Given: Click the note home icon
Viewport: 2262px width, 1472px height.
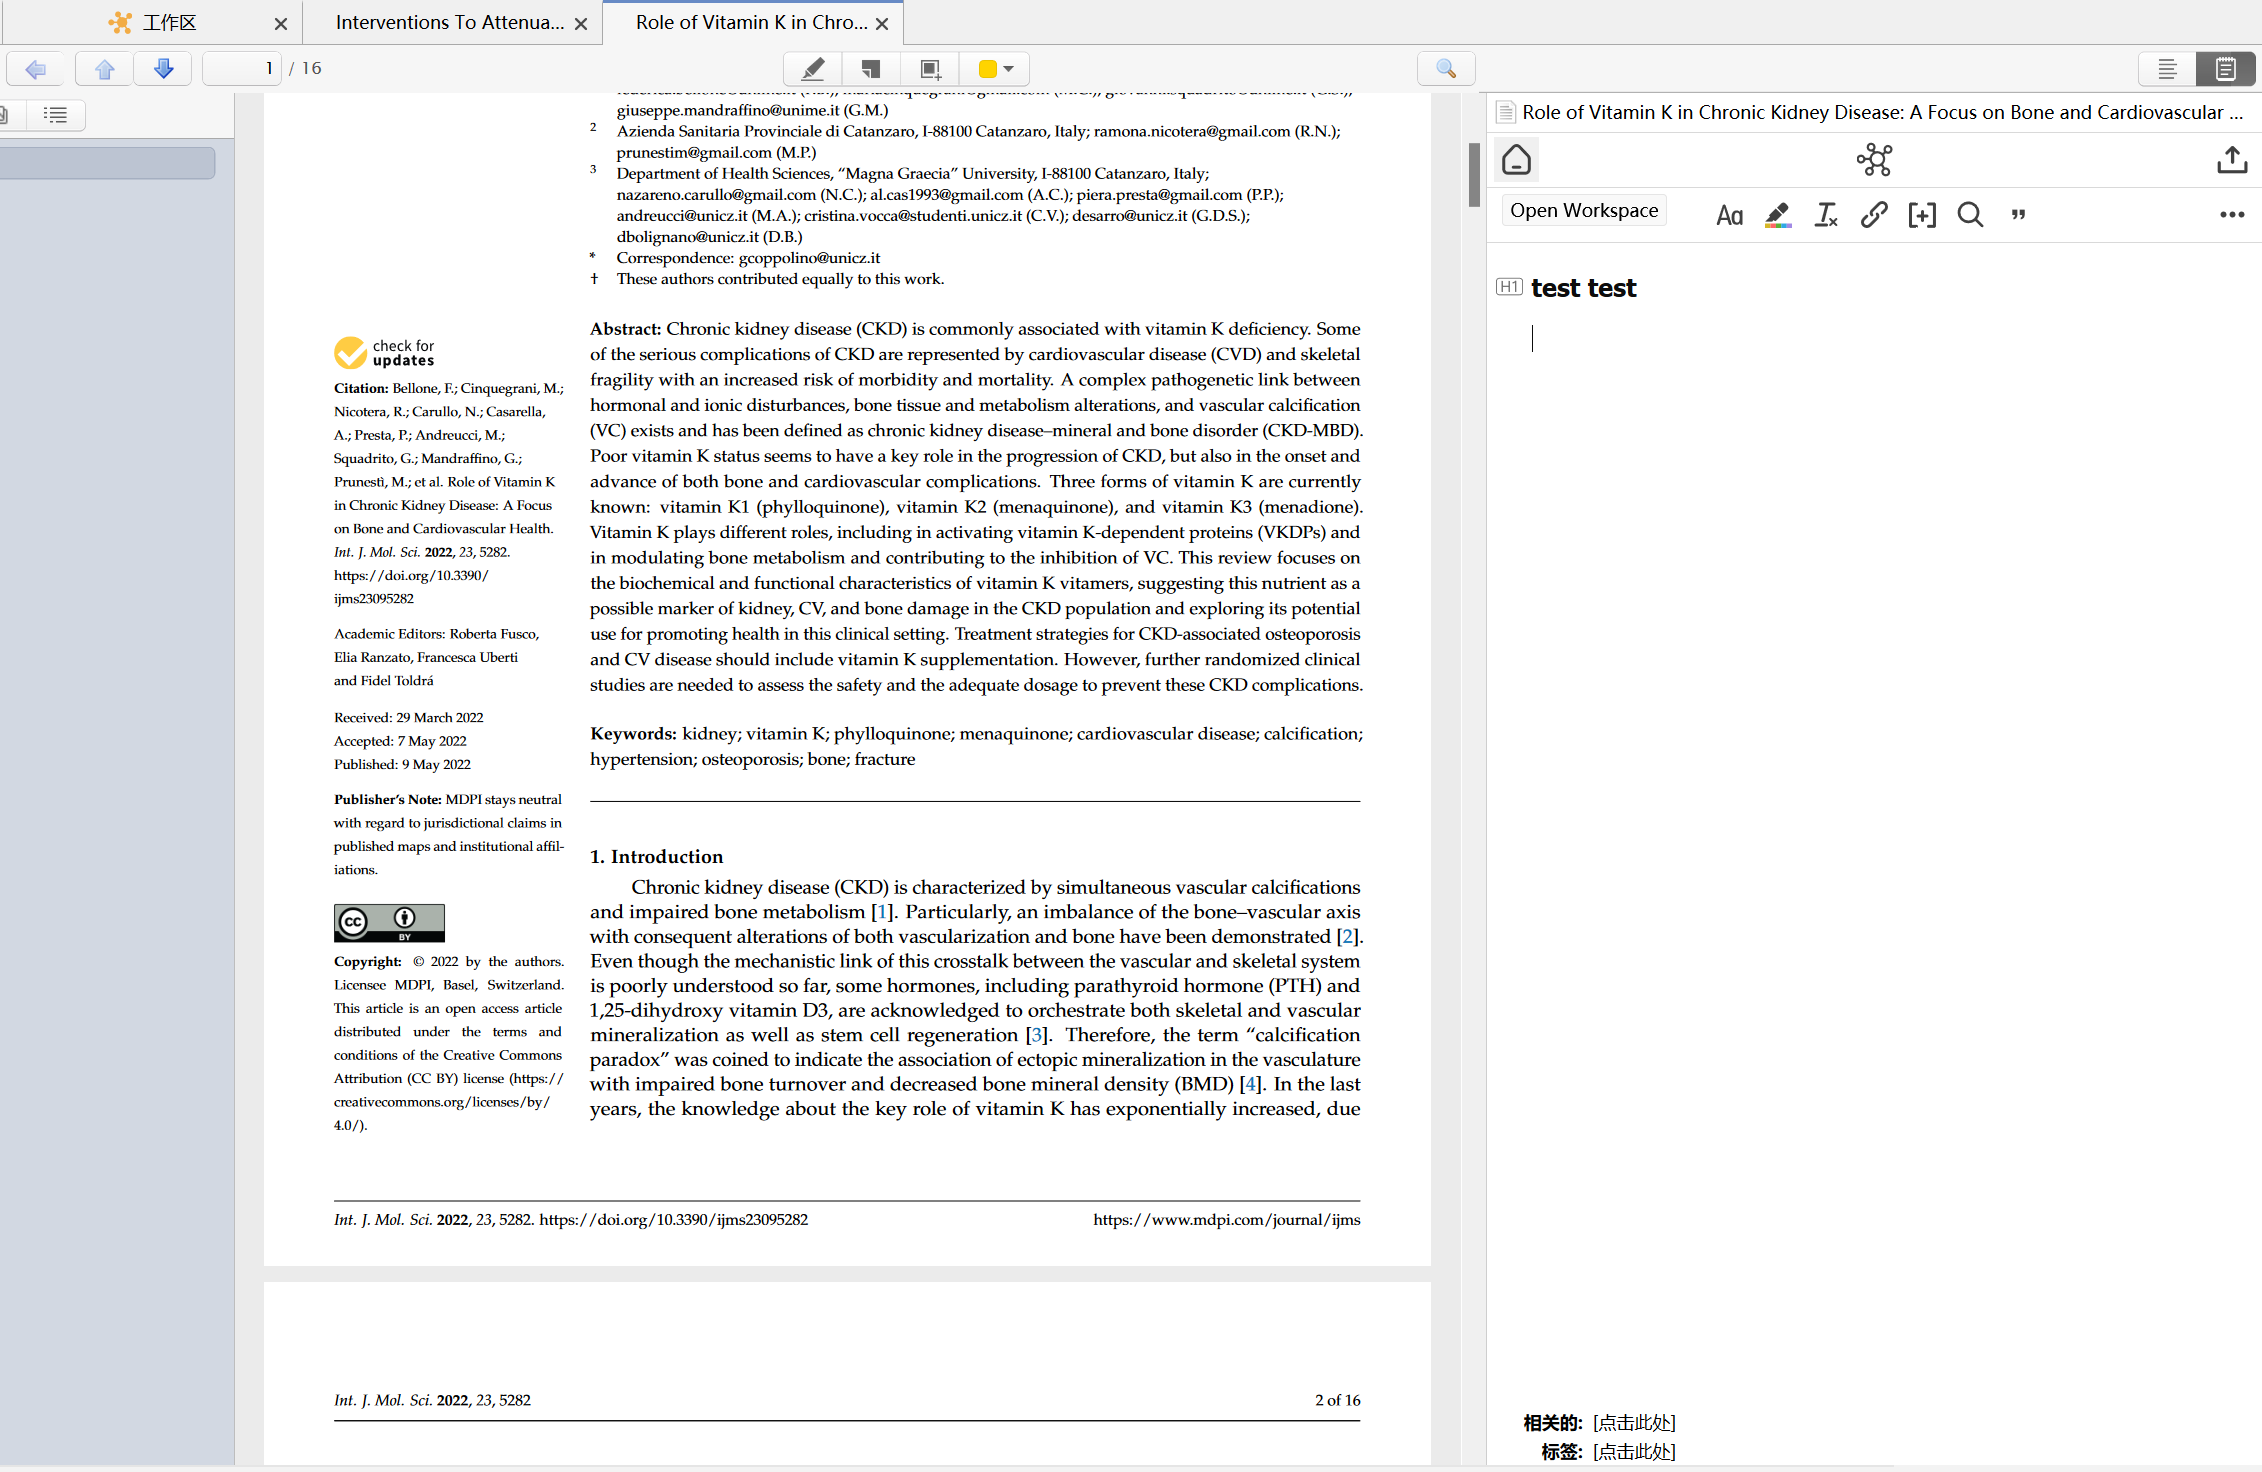Looking at the screenshot, I should pyautogui.click(x=1516, y=160).
